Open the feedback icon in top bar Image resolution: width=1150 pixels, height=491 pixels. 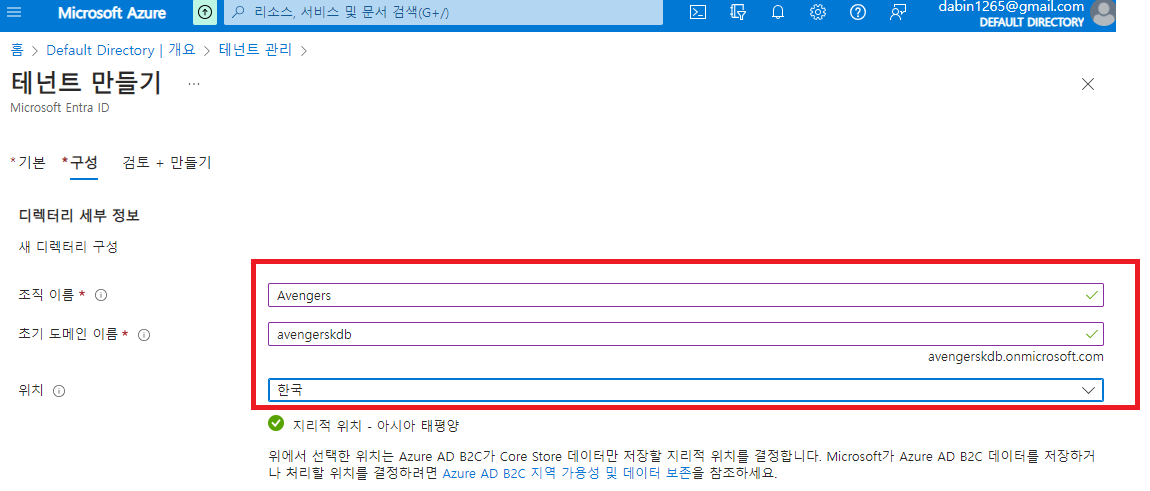(897, 12)
